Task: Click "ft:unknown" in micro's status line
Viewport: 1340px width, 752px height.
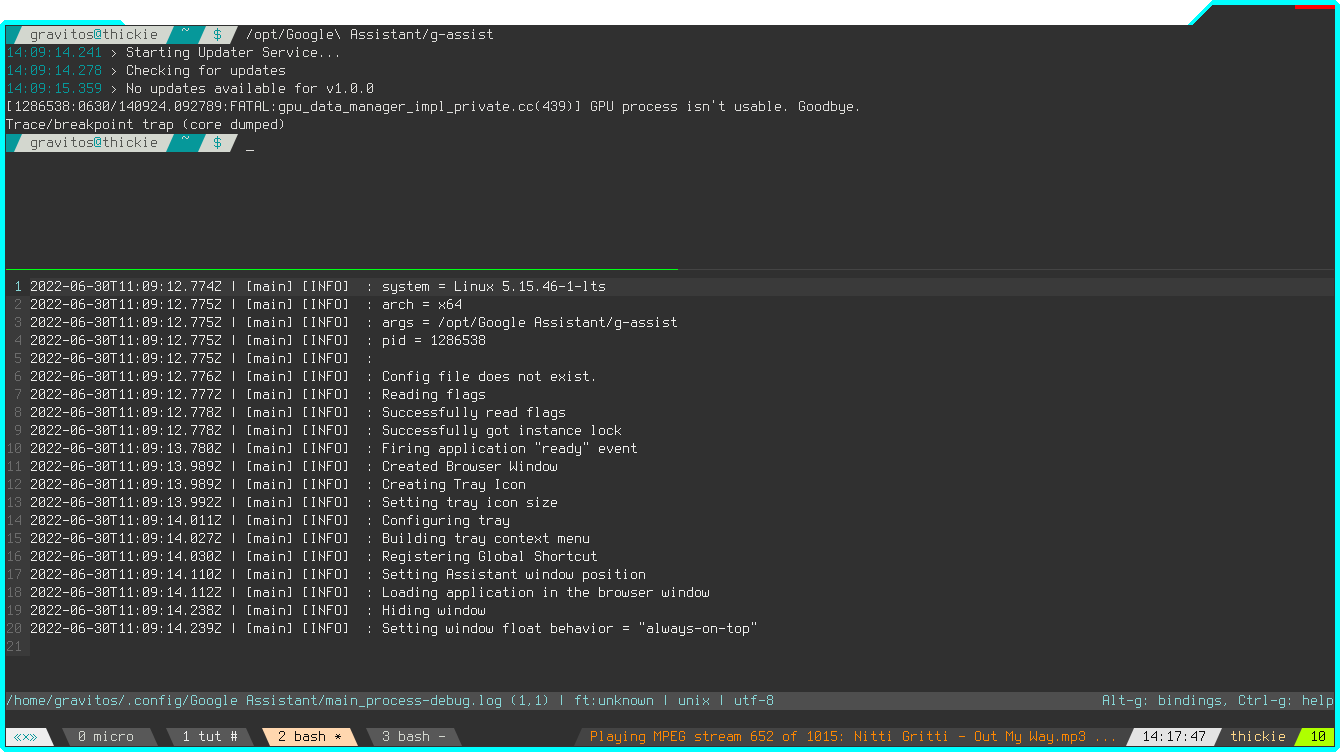Action: pos(614,701)
